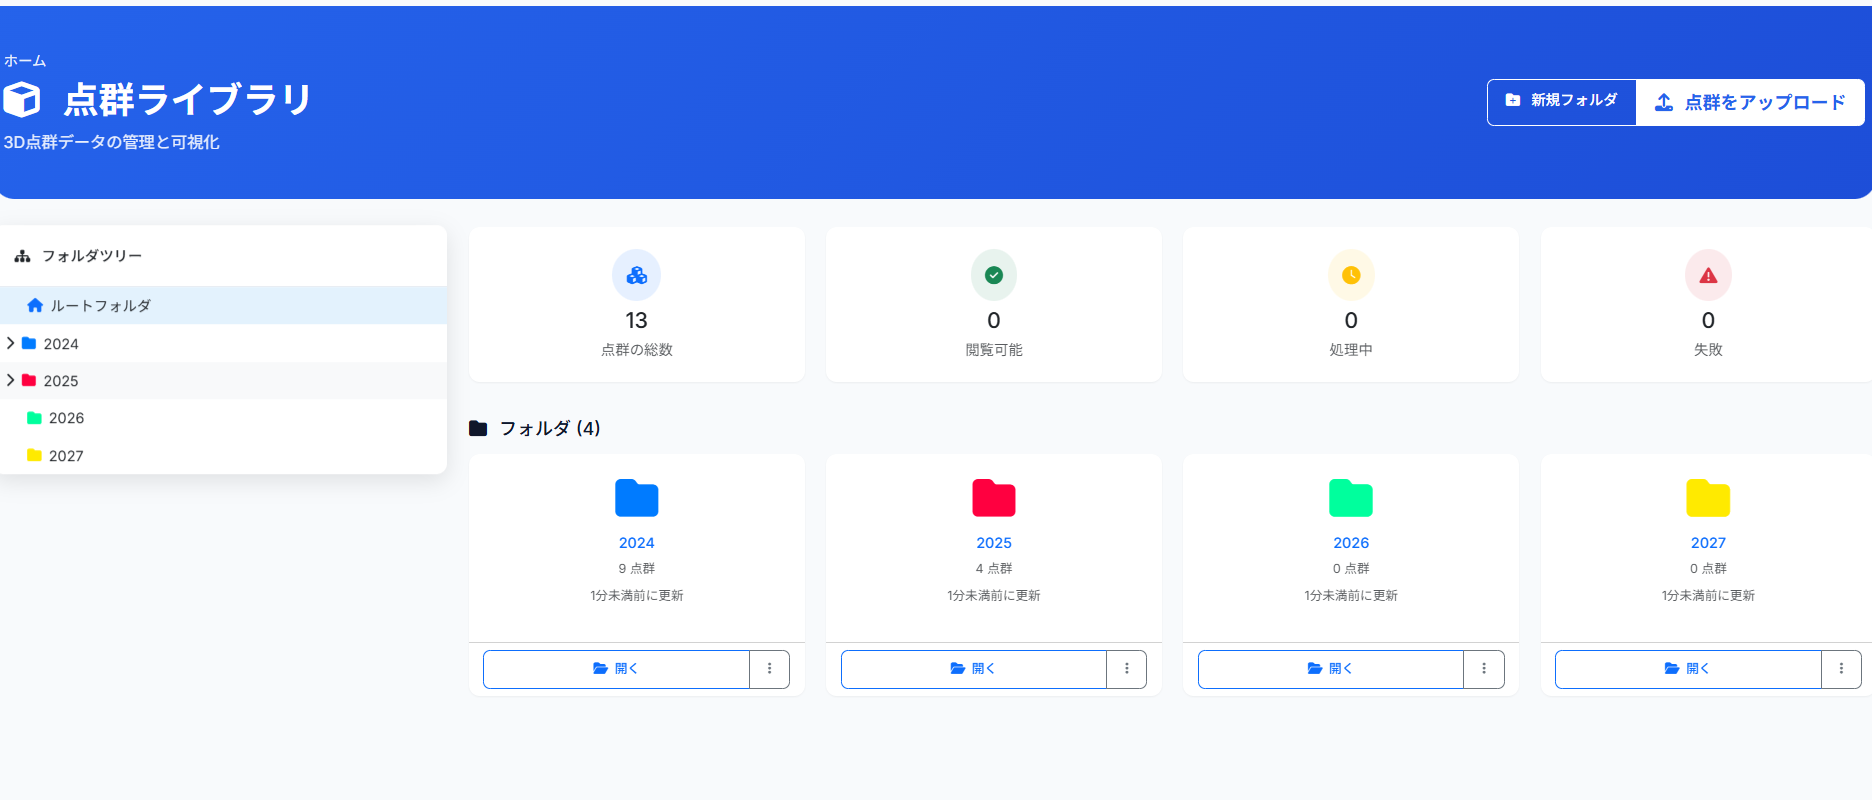Click the red warning failed icon
This screenshot has width=1872, height=800.
click(x=1707, y=275)
